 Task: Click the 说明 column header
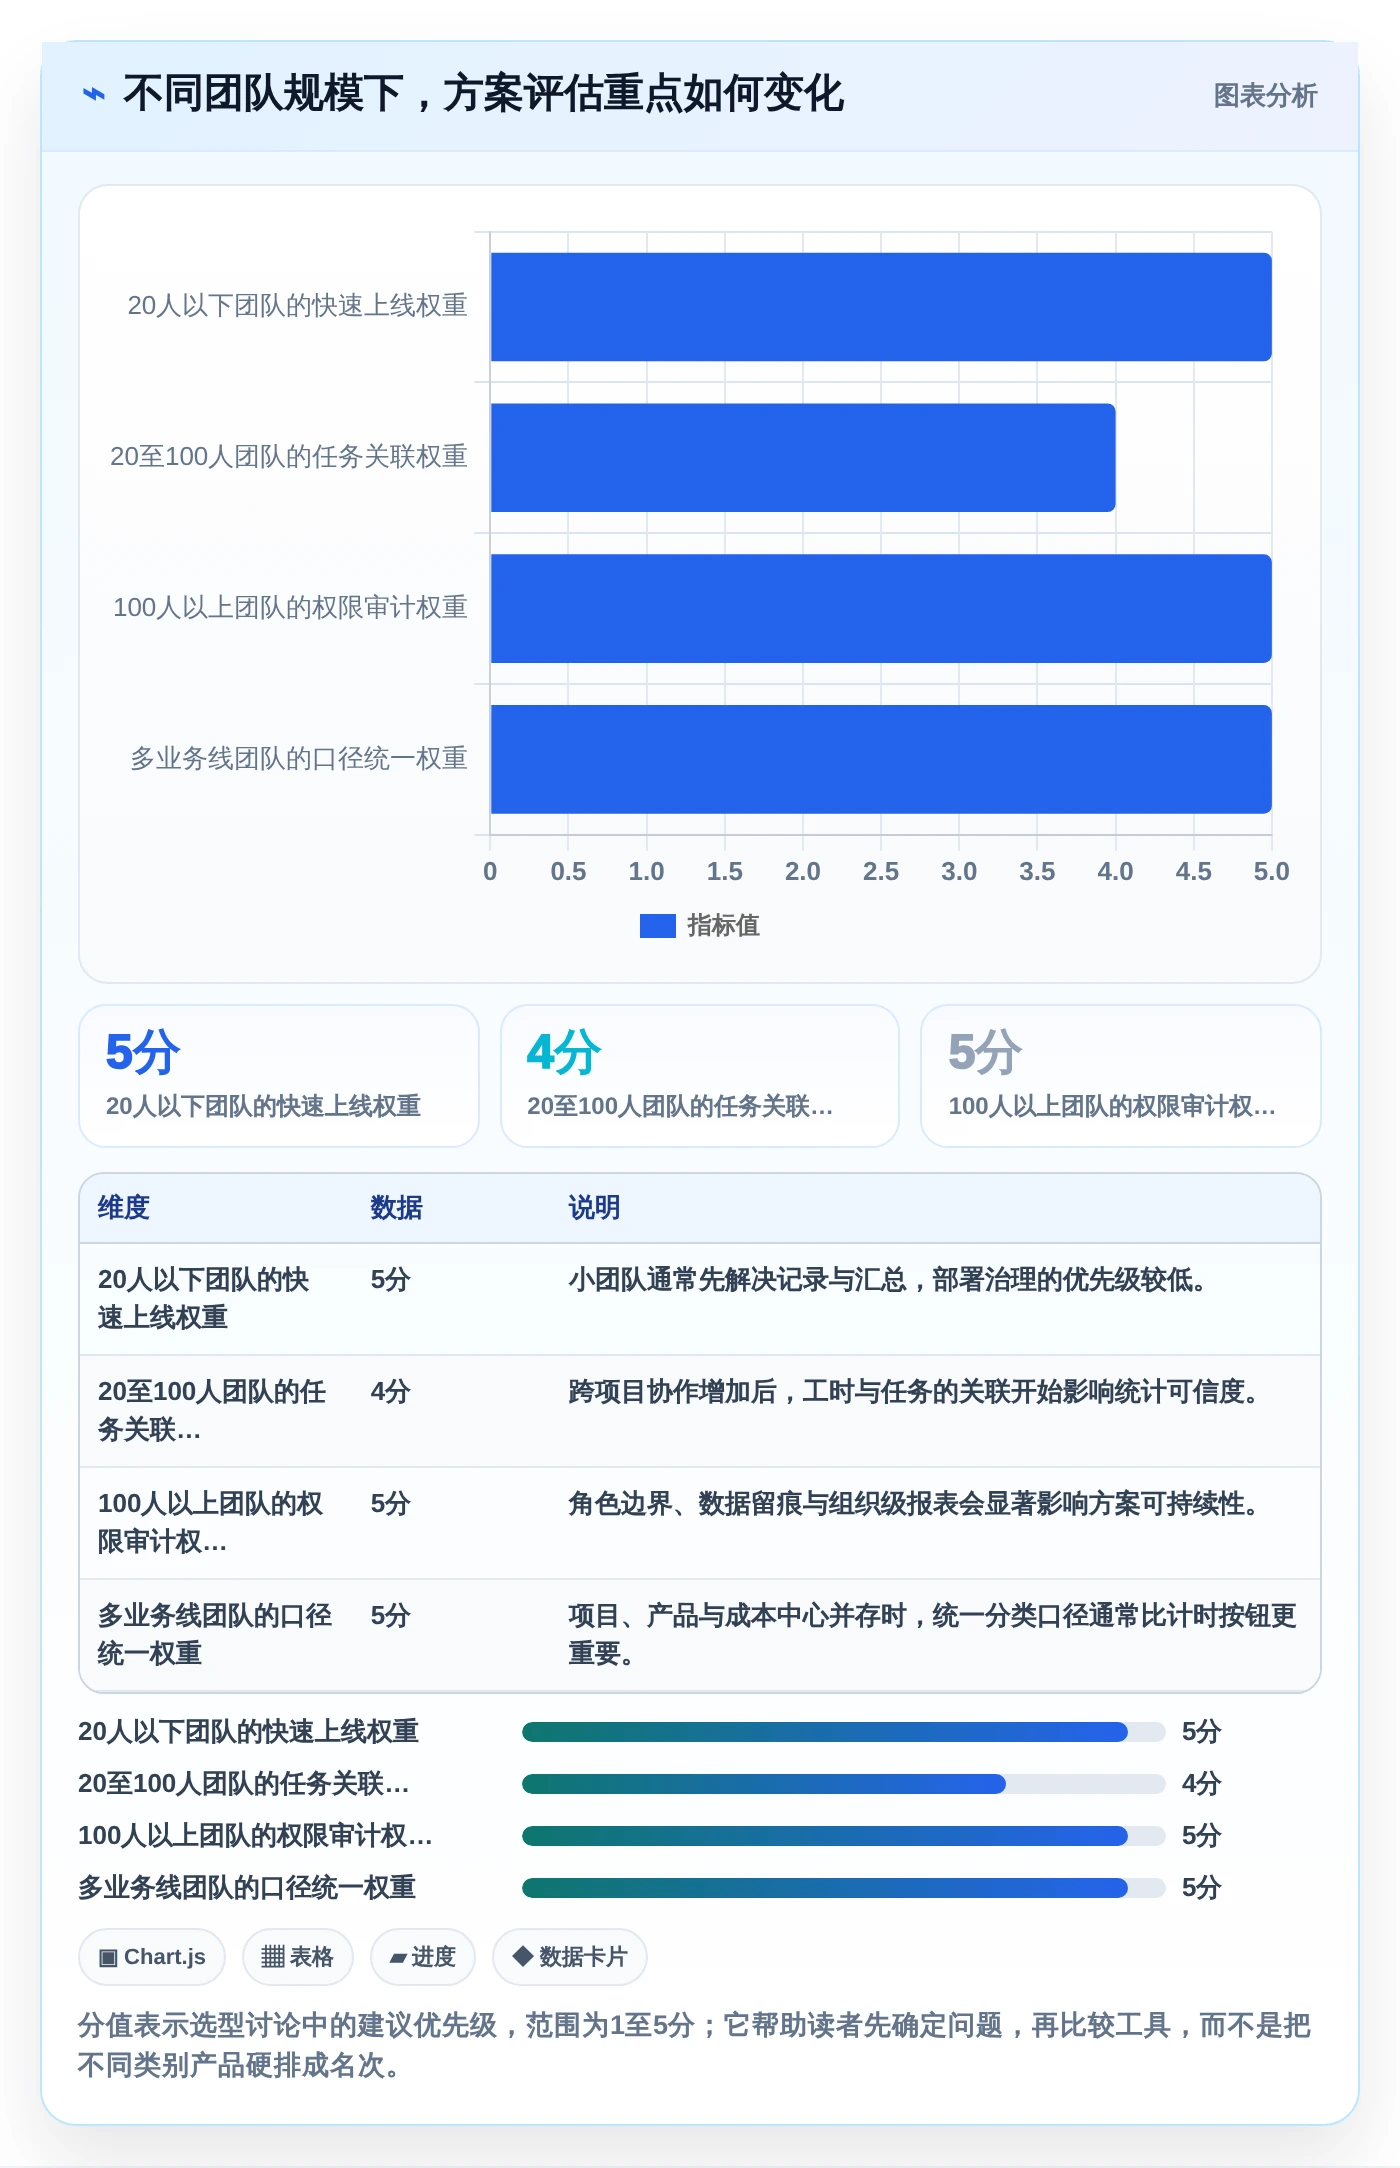pyautogui.click(x=594, y=1208)
